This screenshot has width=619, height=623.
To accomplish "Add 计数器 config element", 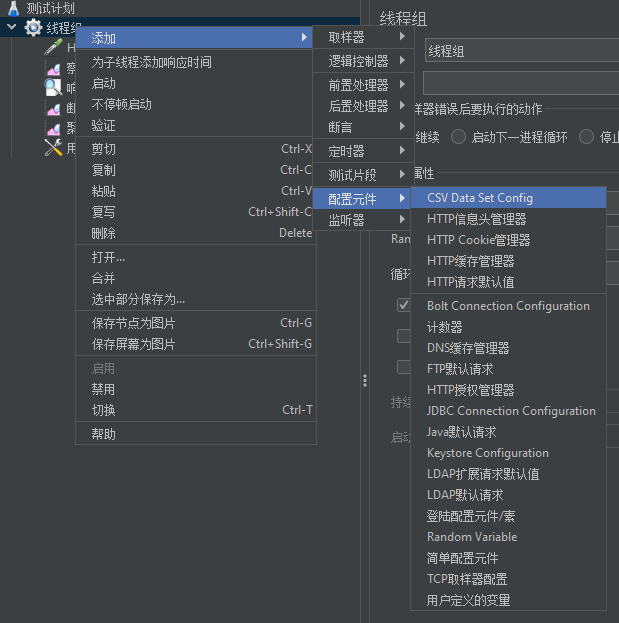I will pos(508,327).
